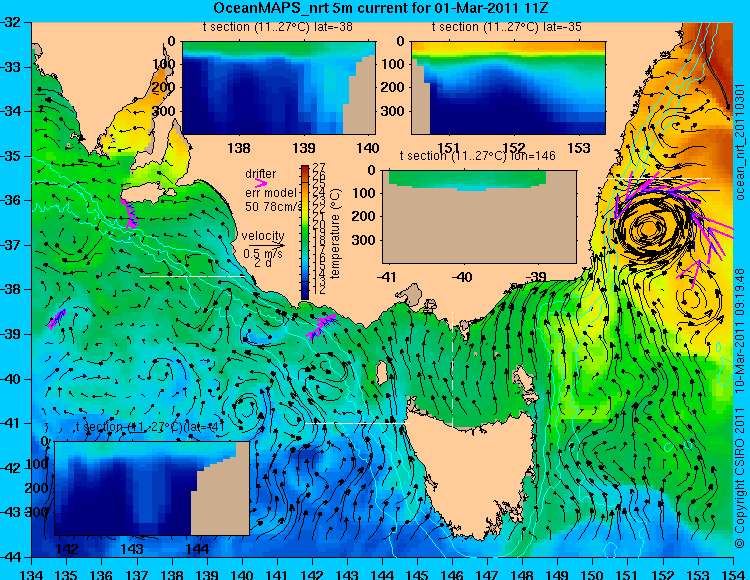Click the '134' longitude label on bottom axis
The image size is (750, 580).
pyautogui.click(x=32, y=574)
